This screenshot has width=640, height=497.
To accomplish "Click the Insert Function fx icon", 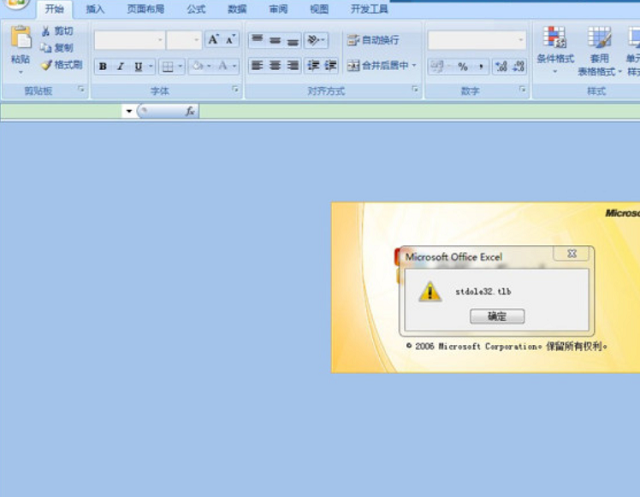I will (190, 111).
